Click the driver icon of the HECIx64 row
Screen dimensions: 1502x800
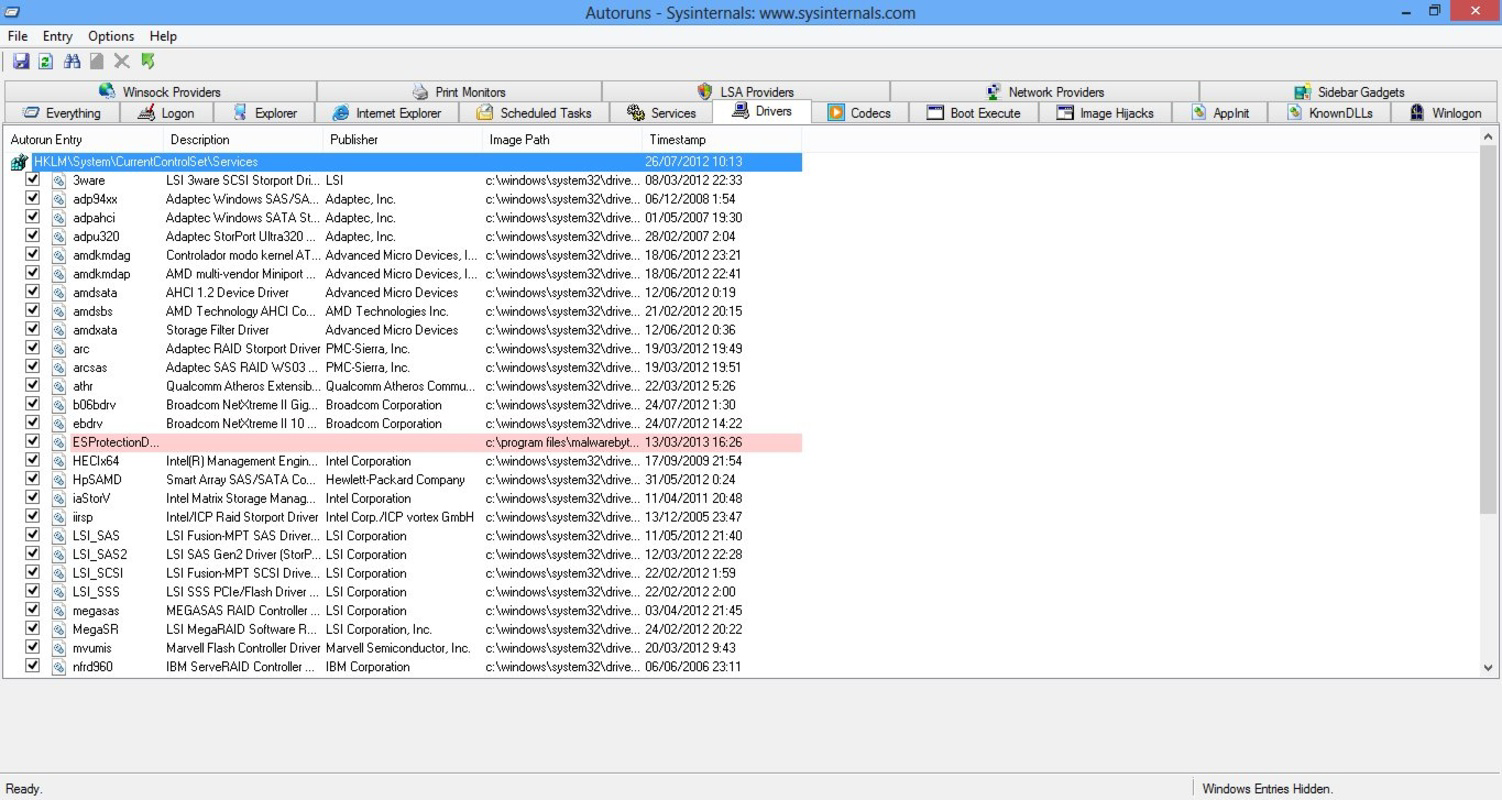click(x=59, y=461)
